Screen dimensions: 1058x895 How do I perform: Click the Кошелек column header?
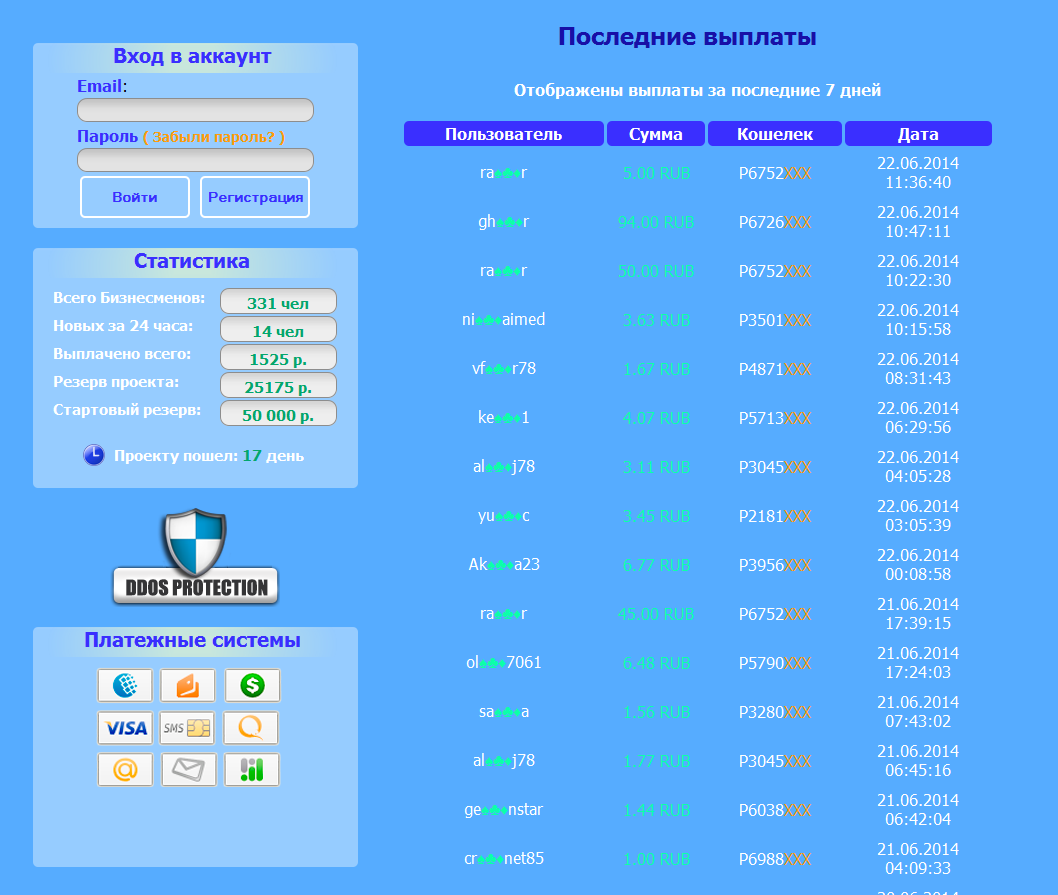tap(775, 134)
